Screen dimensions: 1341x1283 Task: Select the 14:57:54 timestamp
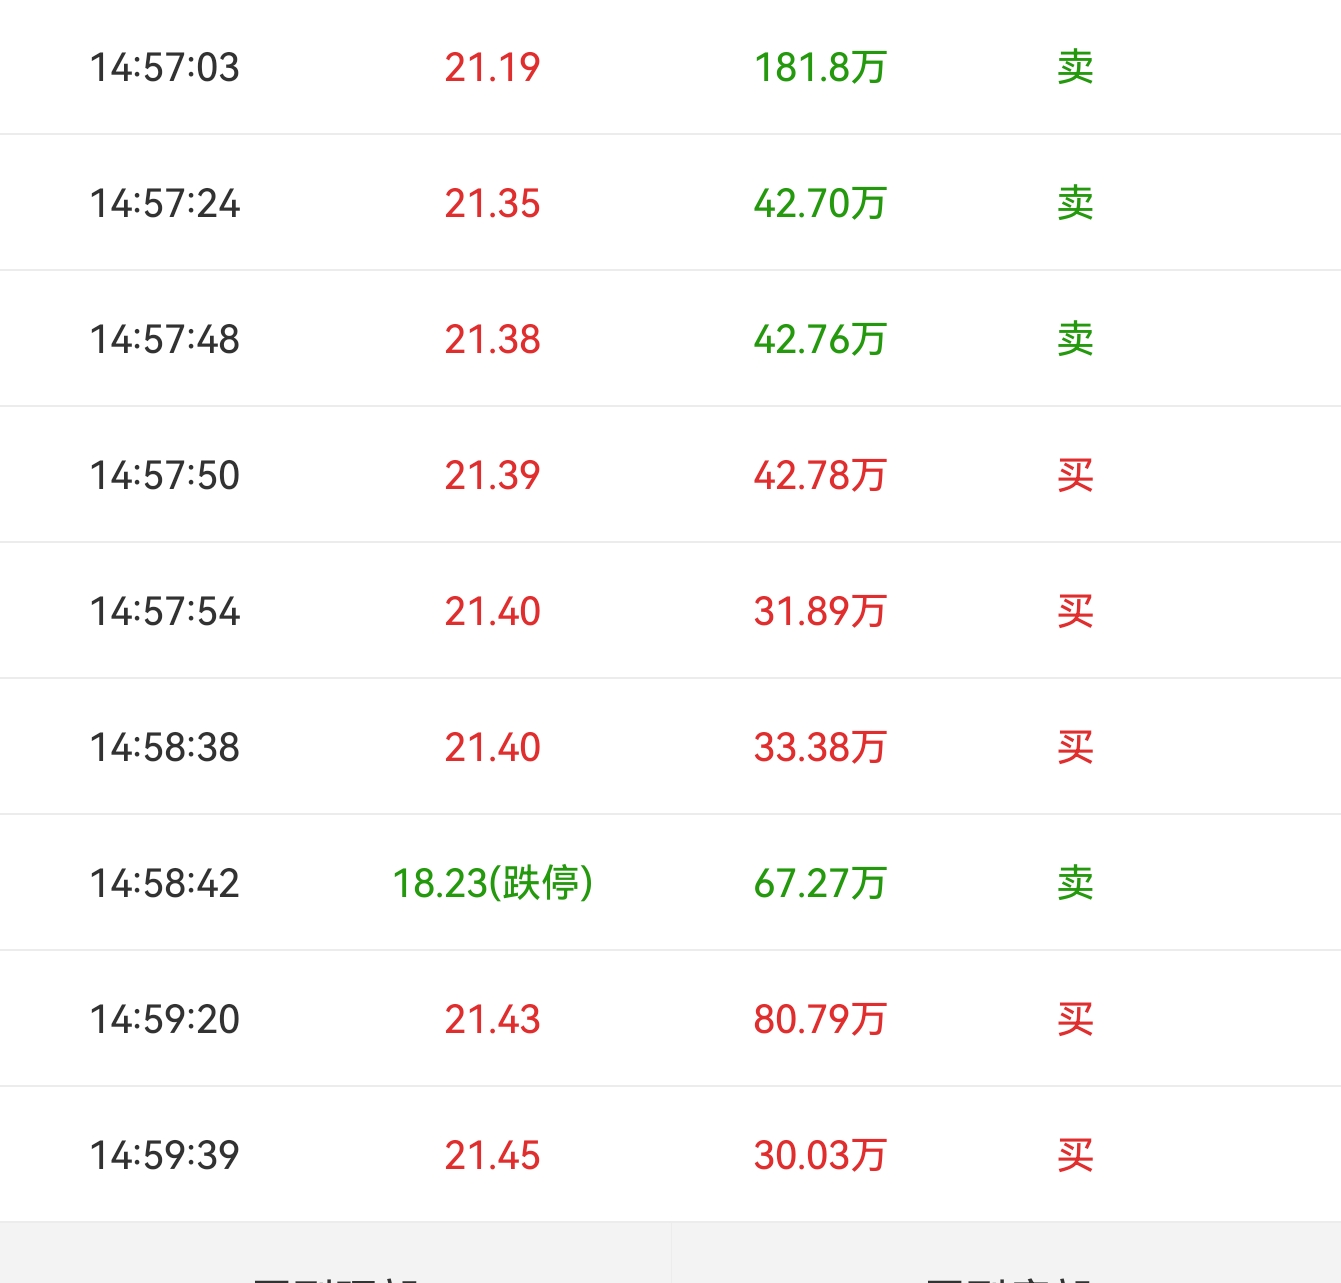click(x=165, y=611)
